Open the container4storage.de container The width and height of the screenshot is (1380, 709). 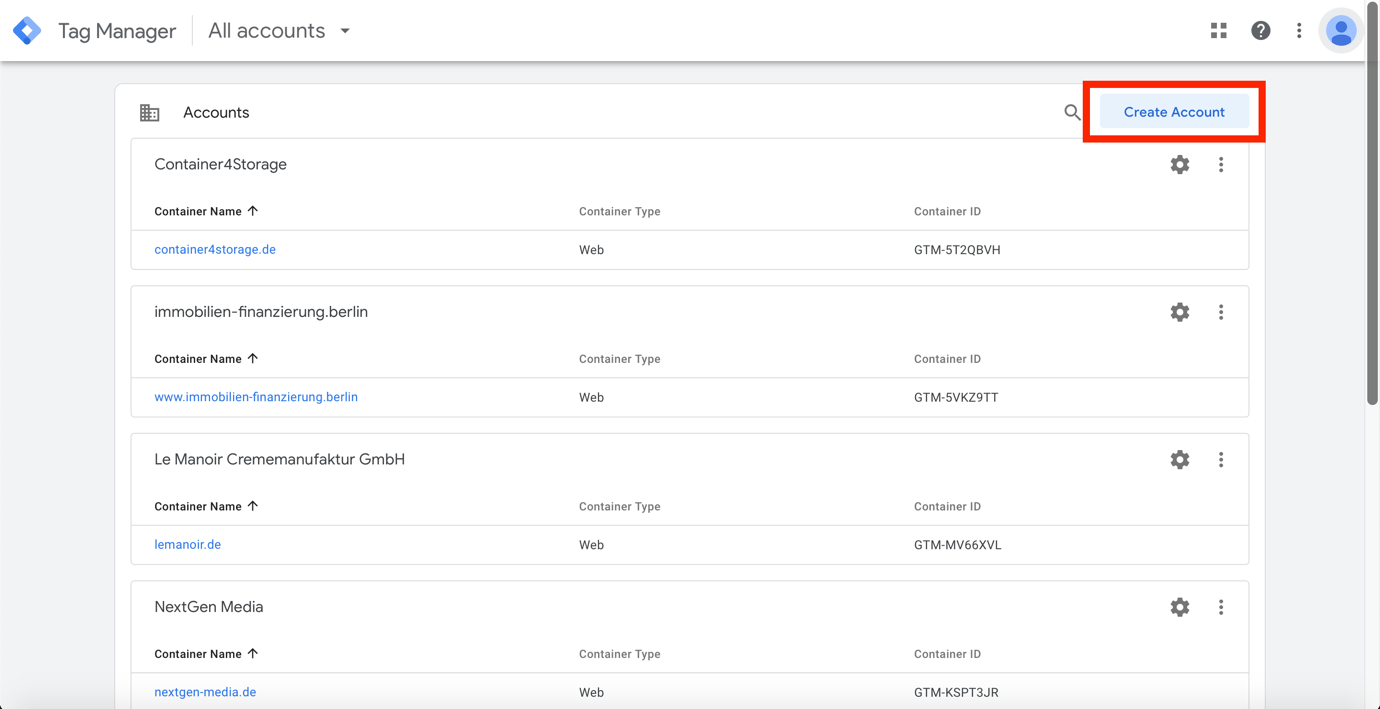pos(215,250)
